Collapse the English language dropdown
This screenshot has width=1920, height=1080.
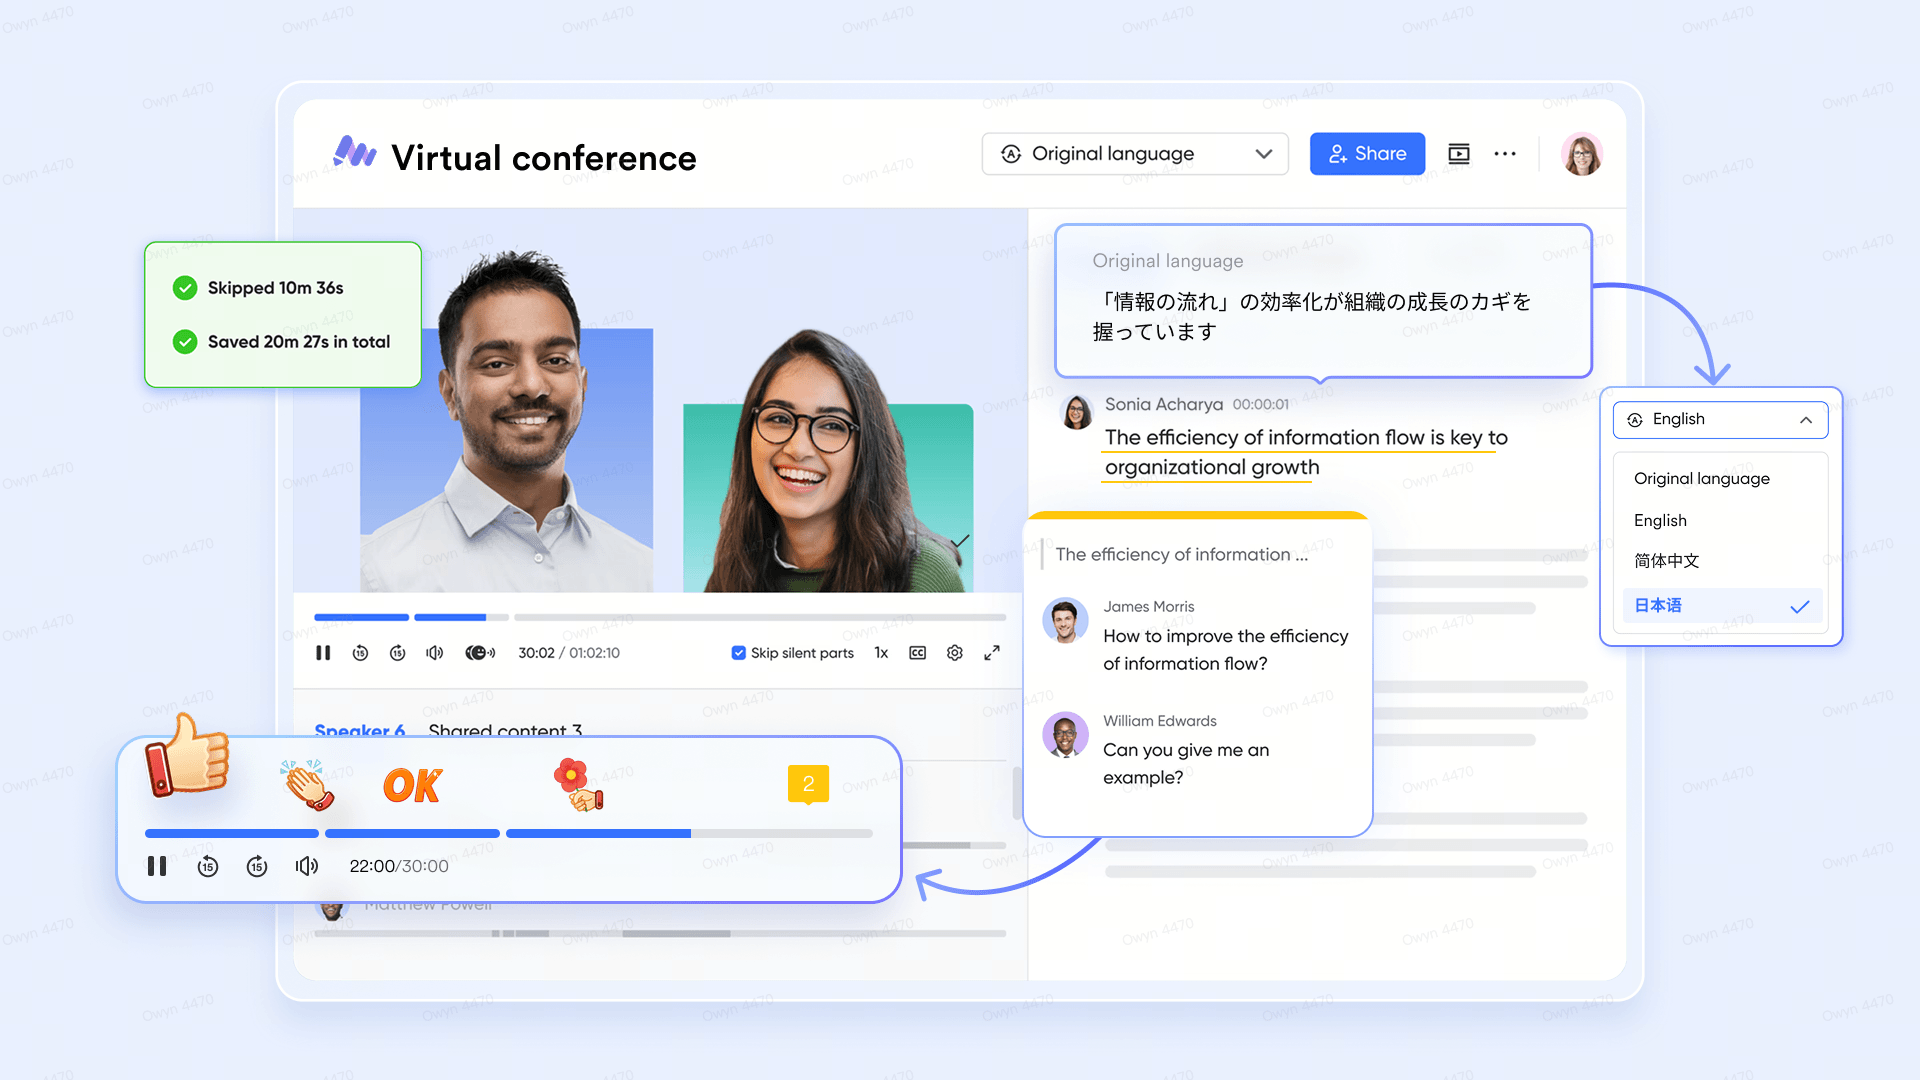[1720, 420]
